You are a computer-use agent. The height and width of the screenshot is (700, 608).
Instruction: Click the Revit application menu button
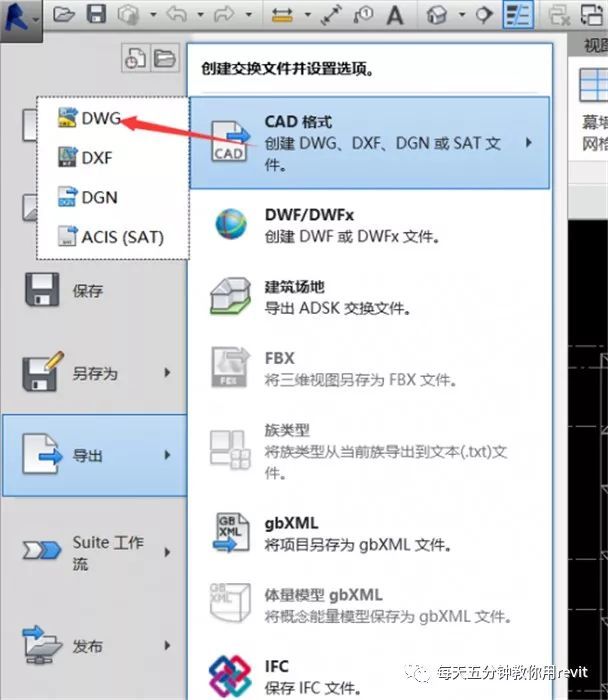(20, 16)
